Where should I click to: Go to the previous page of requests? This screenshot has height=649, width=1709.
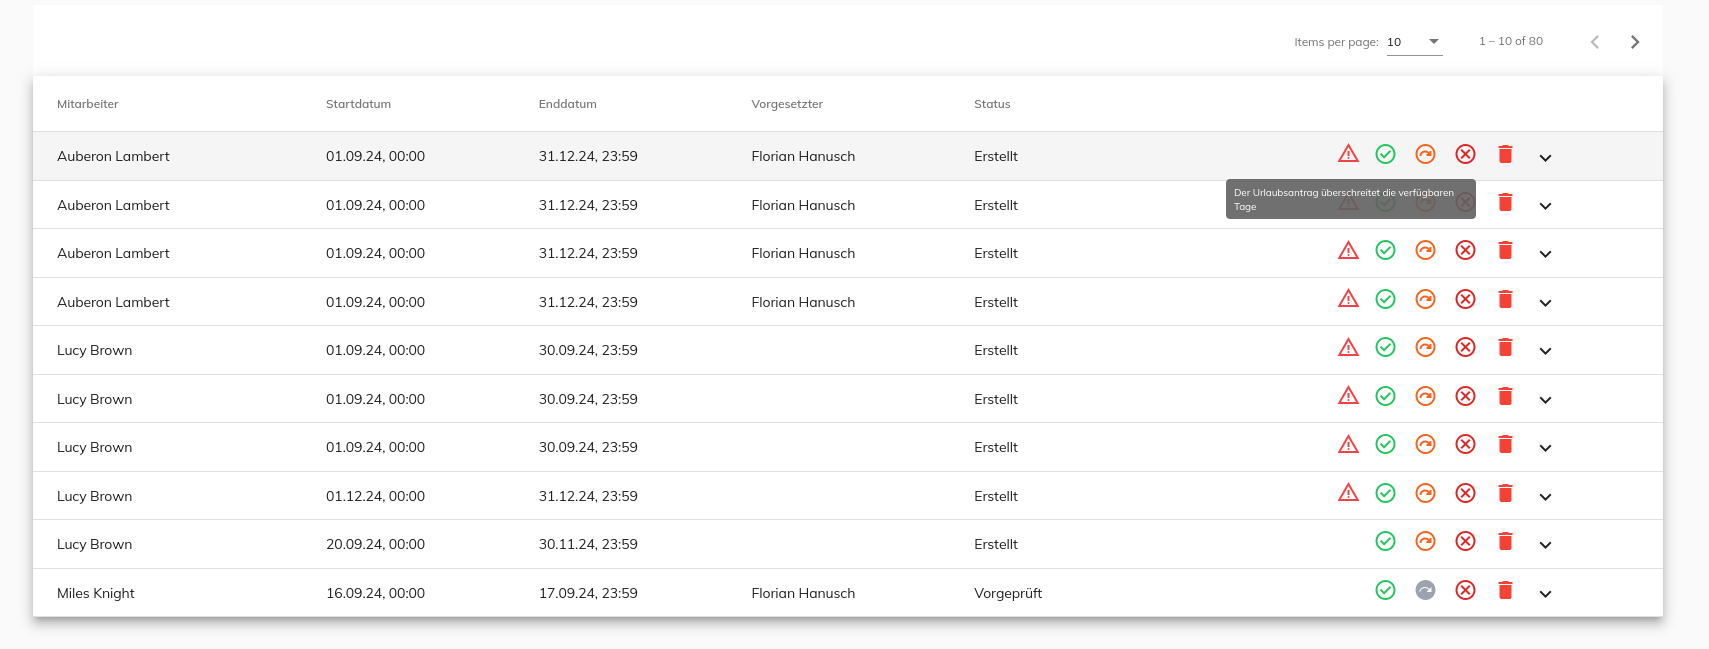tap(1595, 42)
